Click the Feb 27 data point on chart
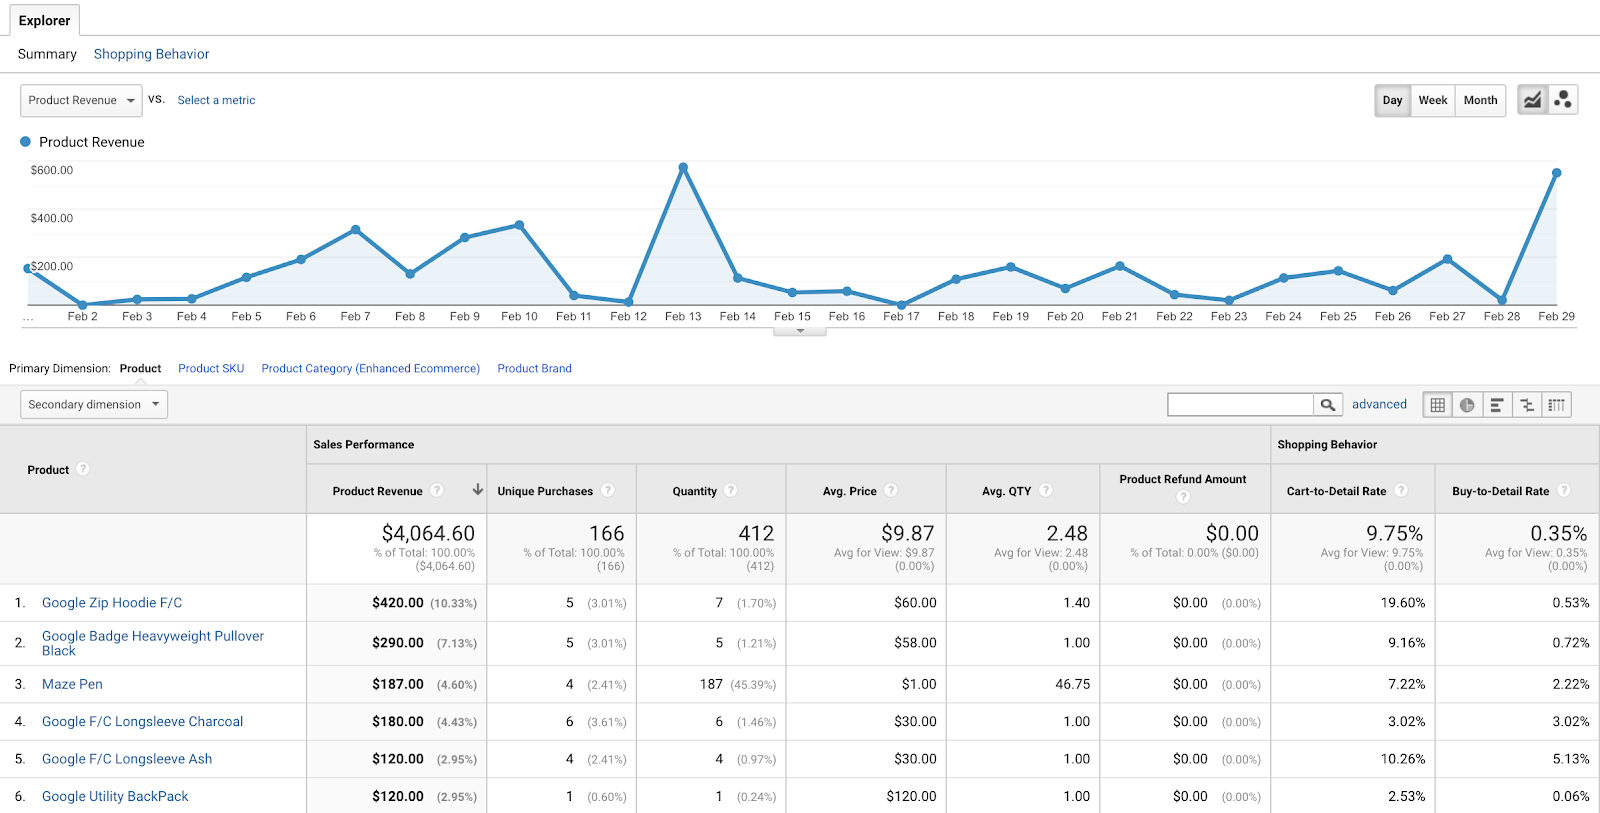This screenshot has height=813, width=1600. (1447, 259)
